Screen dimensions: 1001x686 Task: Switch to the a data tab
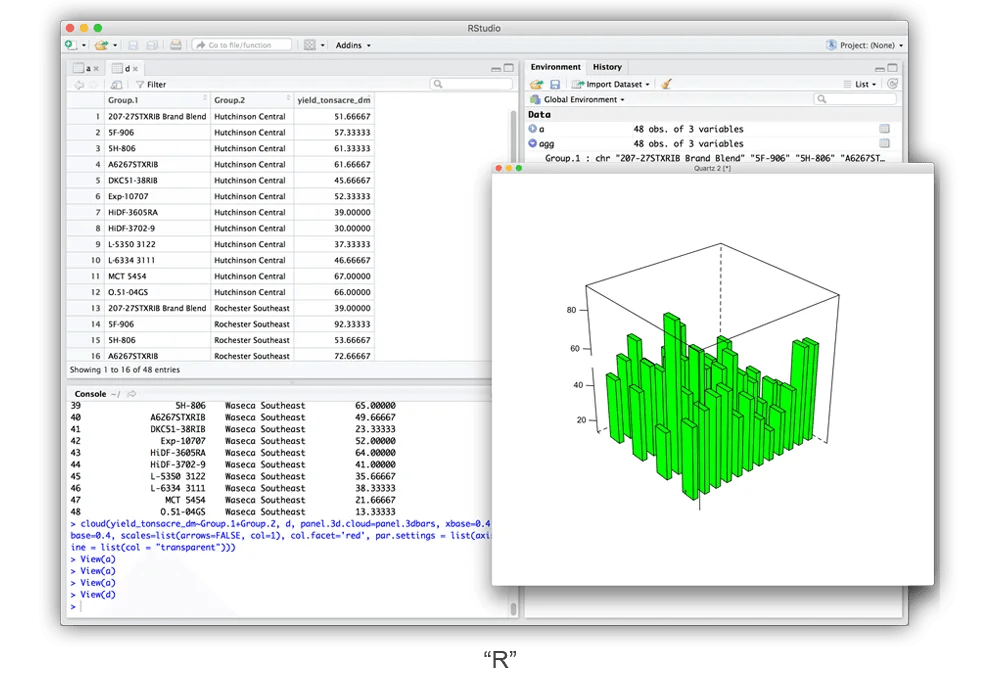pyautogui.click(x=87, y=68)
